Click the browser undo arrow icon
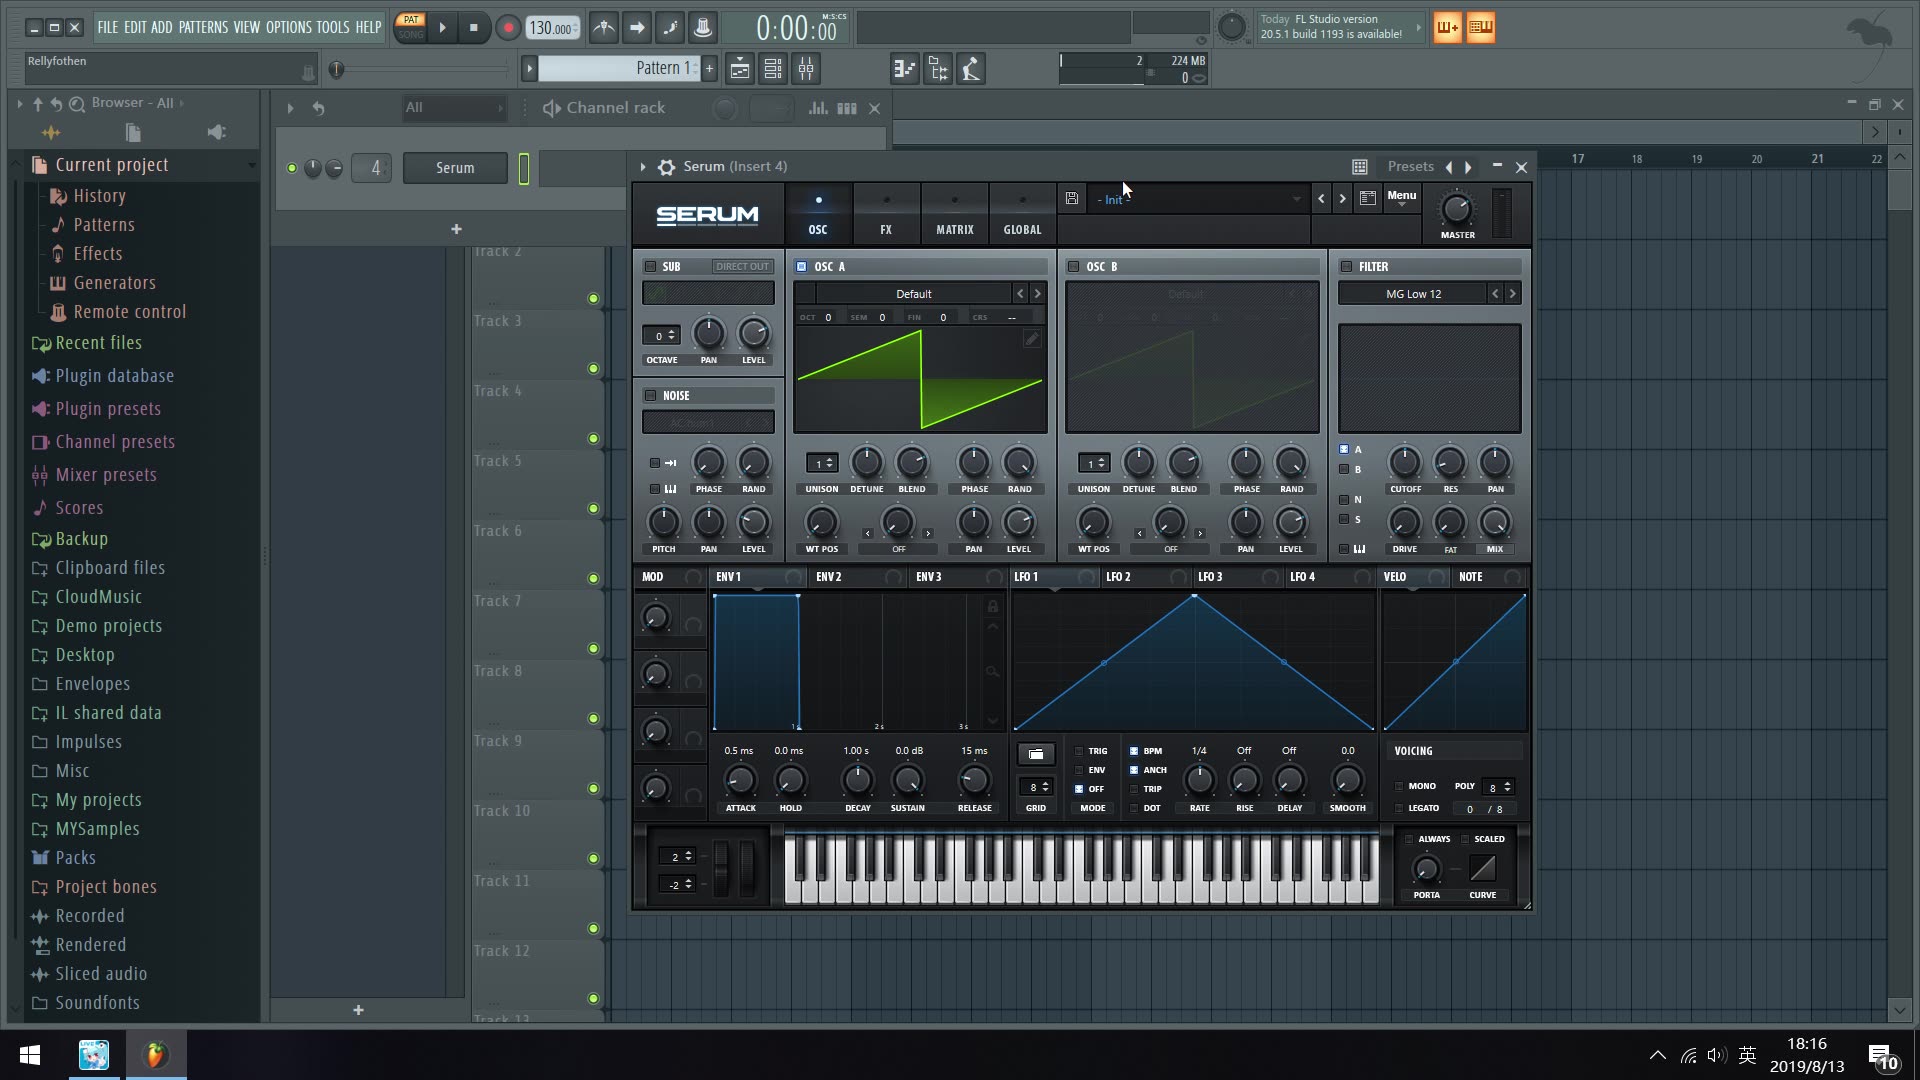 (x=57, y=103)
